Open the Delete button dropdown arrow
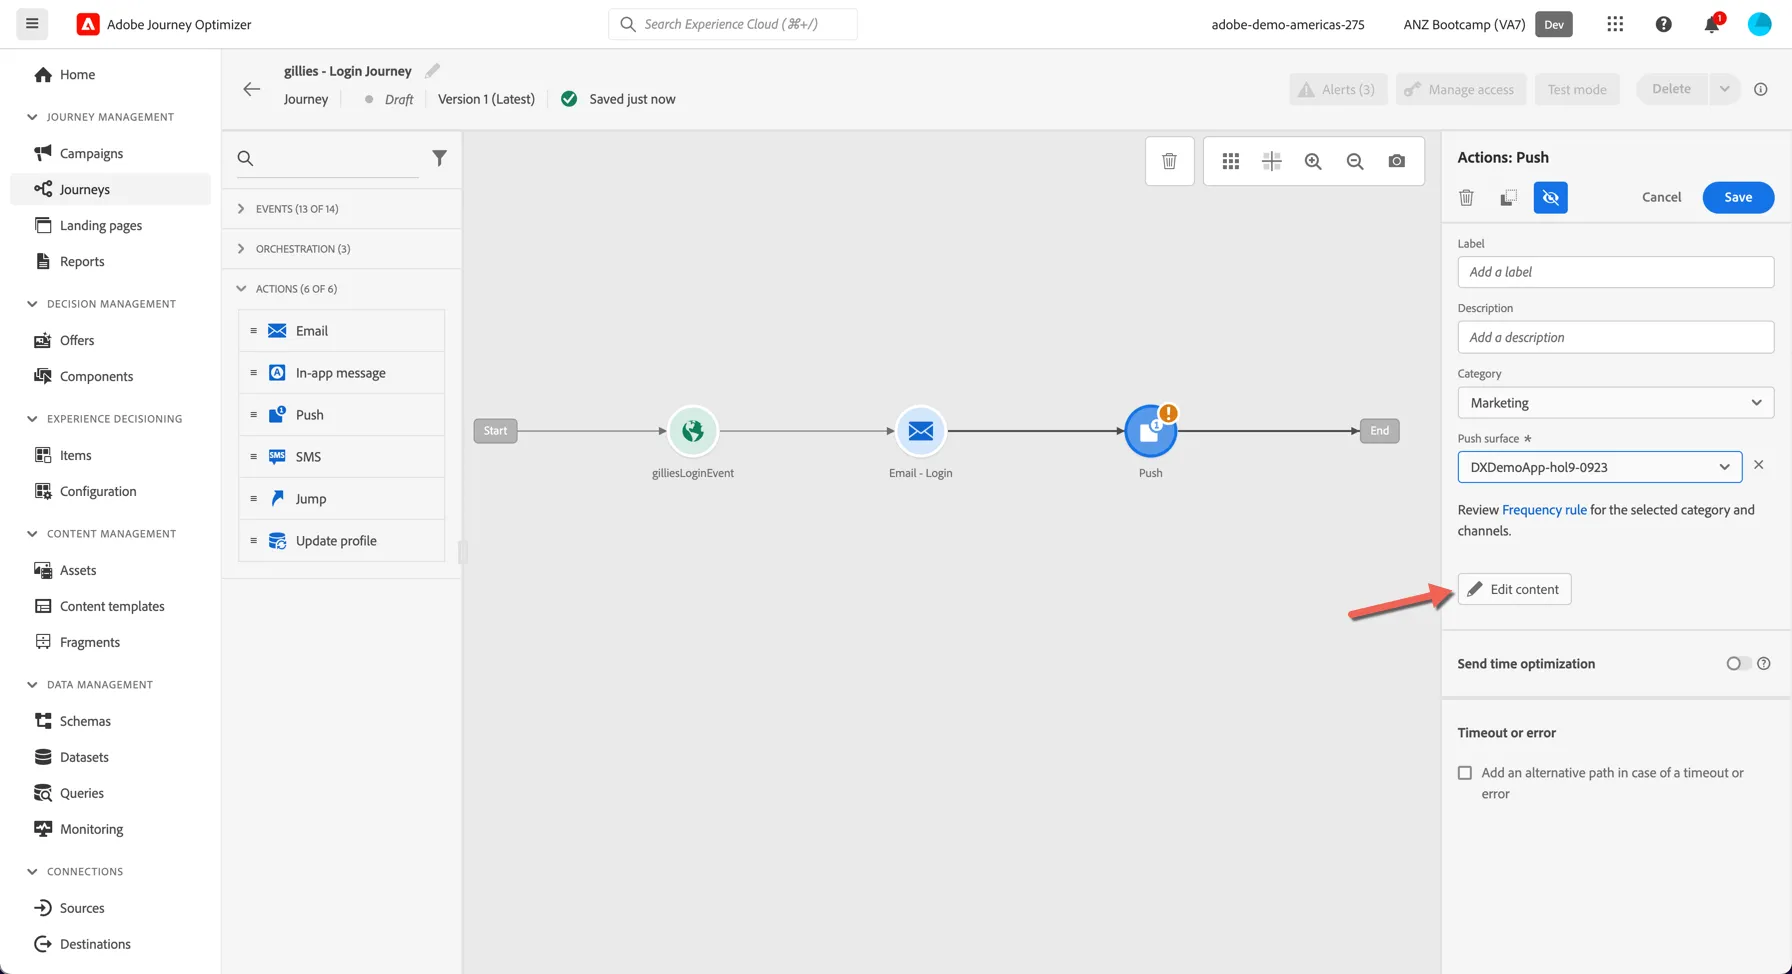This screenshot has height=974, width=1792. pos(1724,89)
